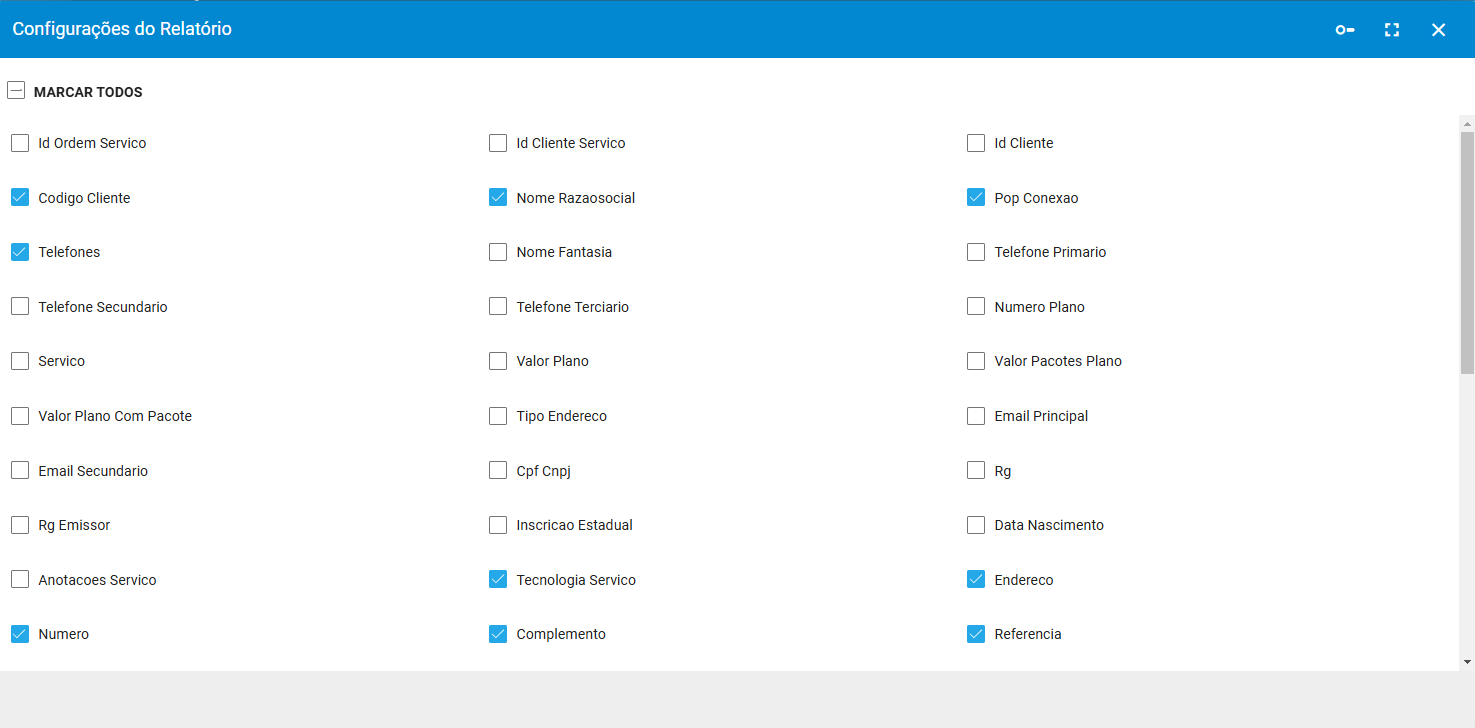This screenshot has height=728, width=1475.
Task: Untick the Complemento checkbox
Action: (x=498, y=633)
